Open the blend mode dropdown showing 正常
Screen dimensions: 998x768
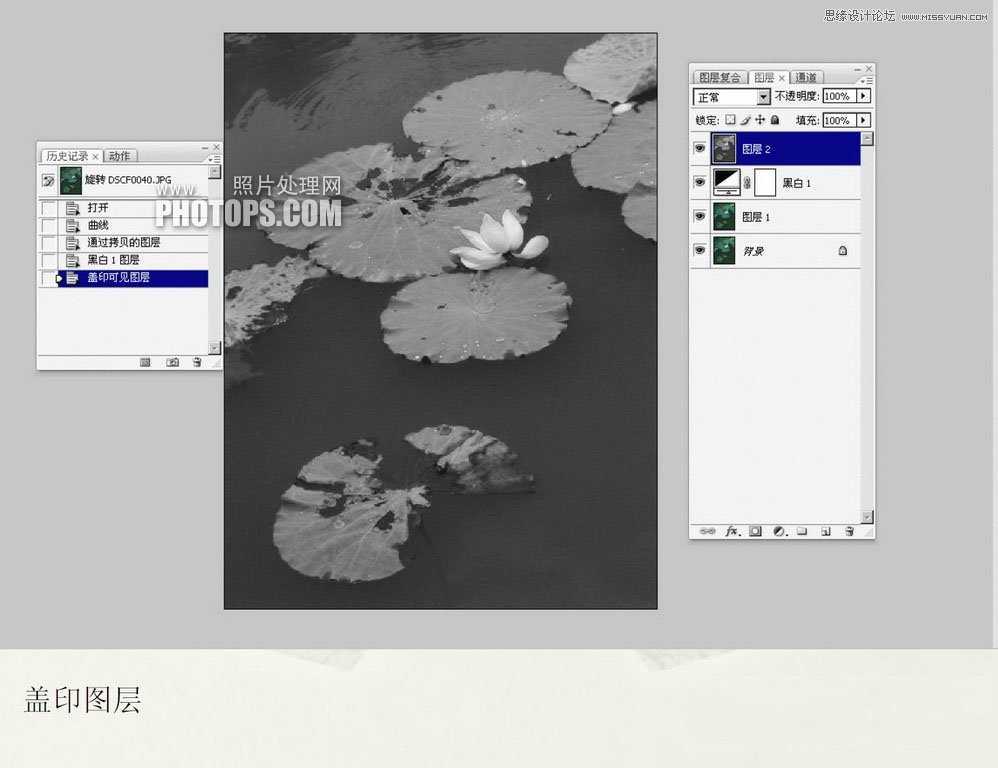763,96
